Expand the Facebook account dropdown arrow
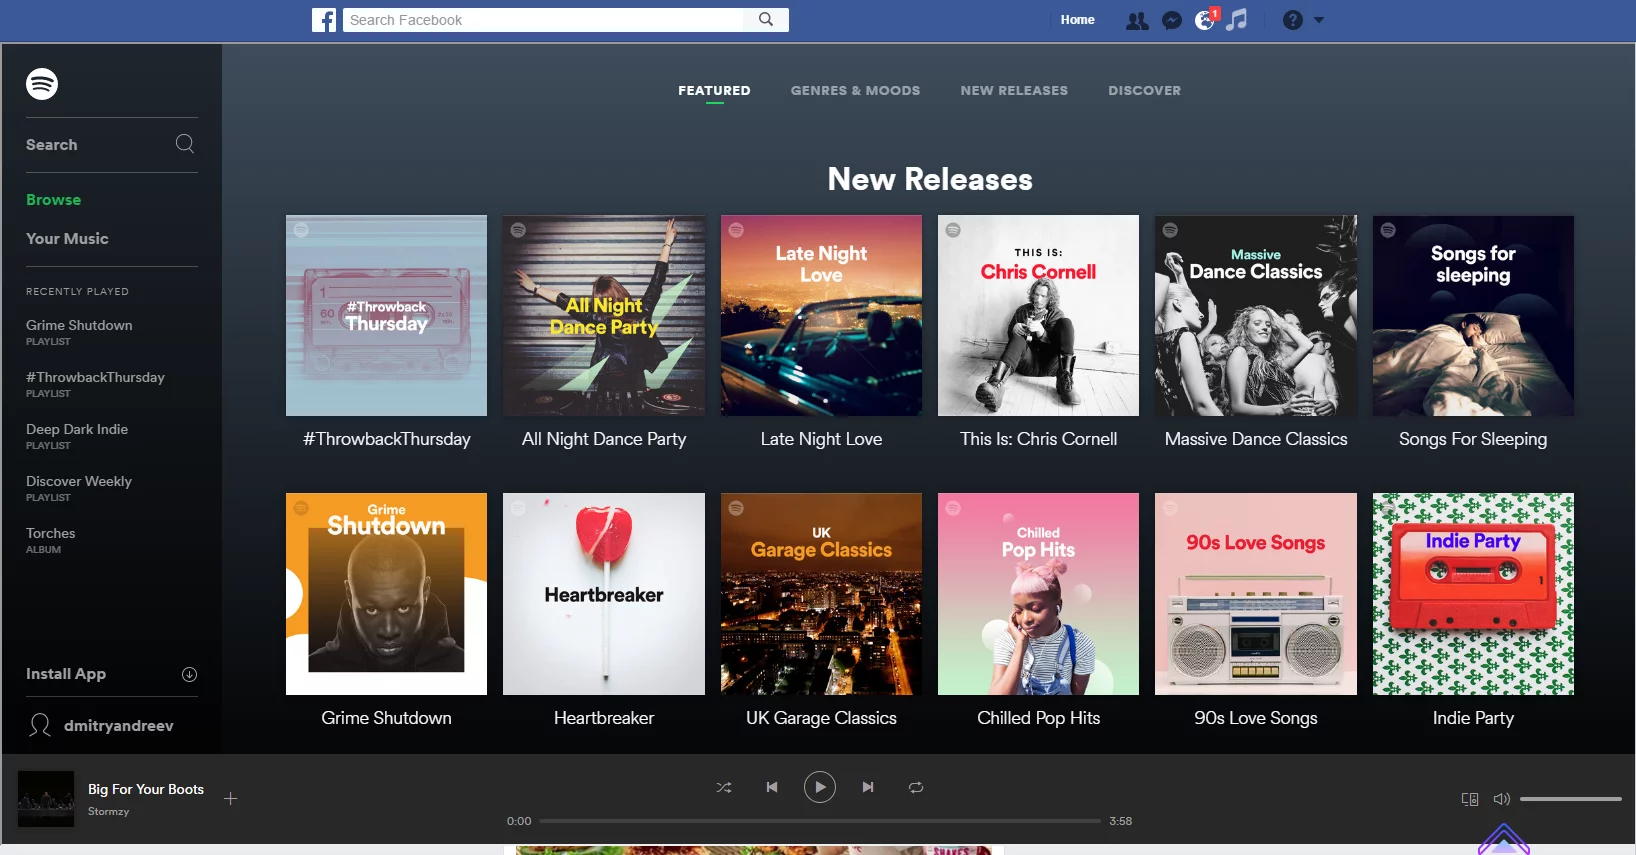The width and height of the screenshot is (1636, 855). [1319, 20]
